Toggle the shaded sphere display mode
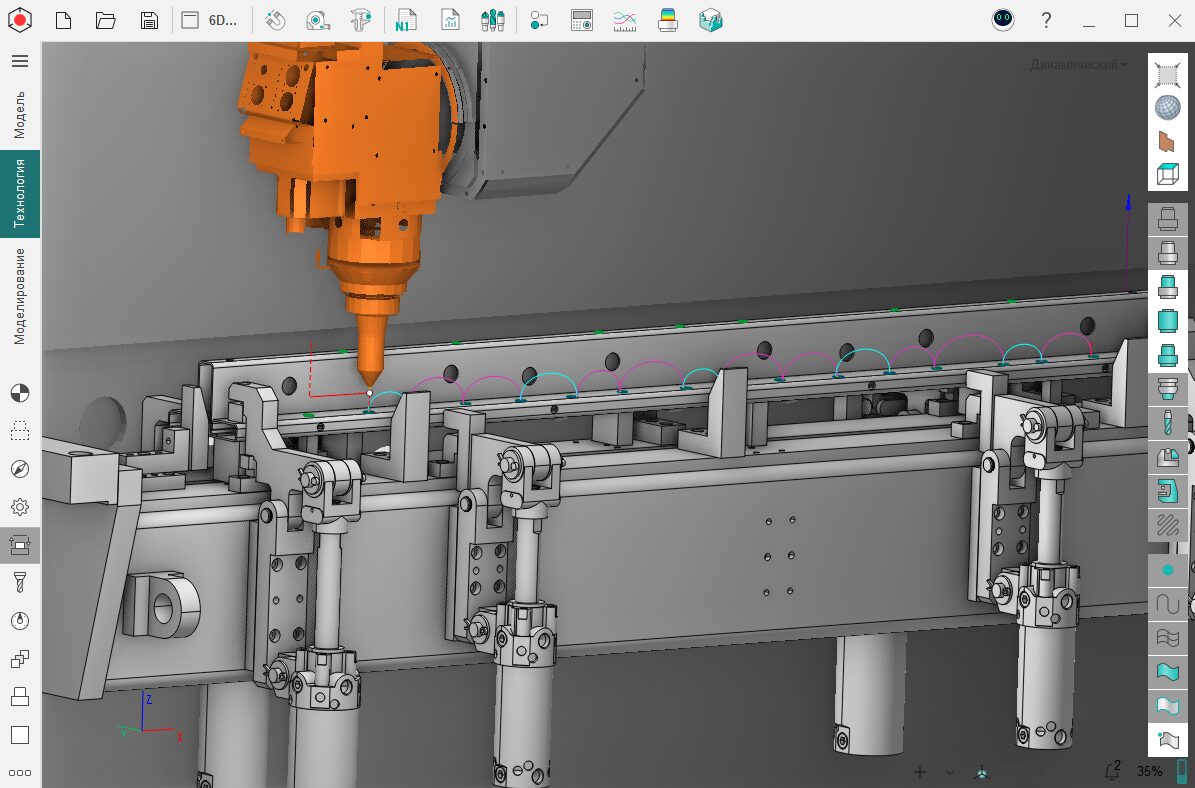The width and height of the screenshot is (1195, 788). tap(1167, 107)
